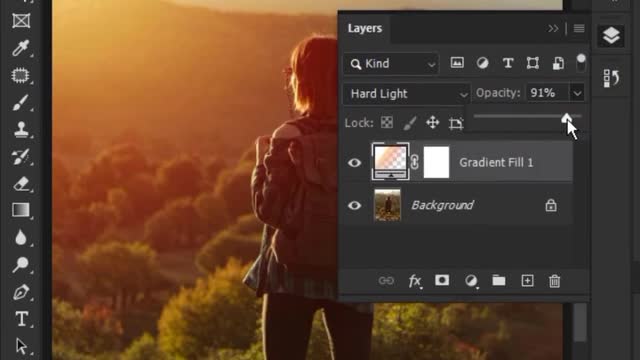This screenshot has width=640, height=360.
Task: Select the Eraser tool
Action: click(x=21, y=184)
